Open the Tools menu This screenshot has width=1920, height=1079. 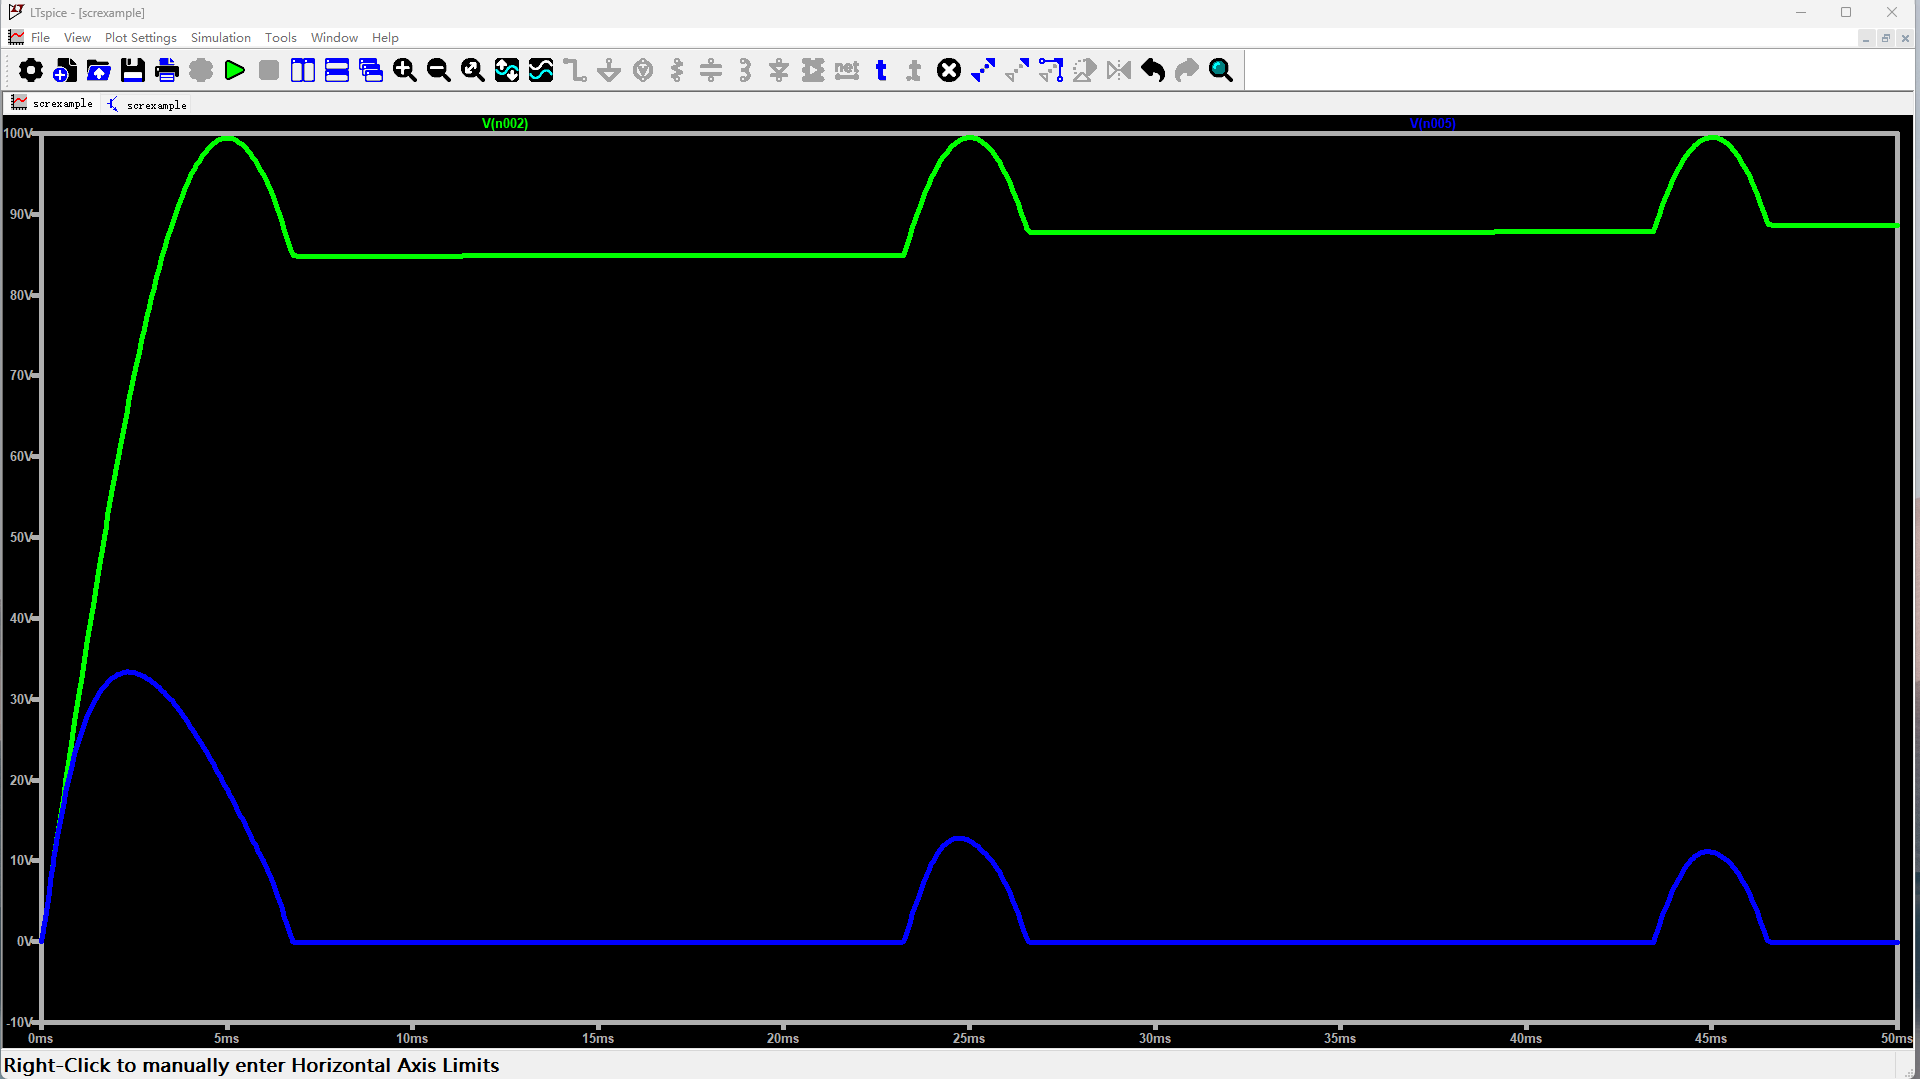click(280, 37)
